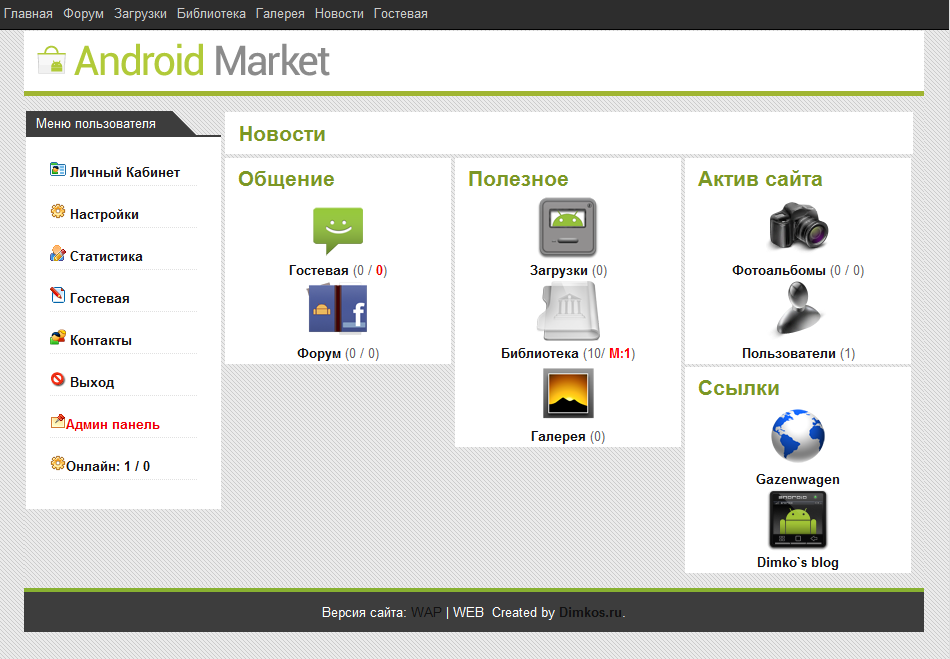Image resolution: width=950 pixels, height=659 pixels.
Task: Click the red Выход stop icon
Action: click(x=58, y=379)
